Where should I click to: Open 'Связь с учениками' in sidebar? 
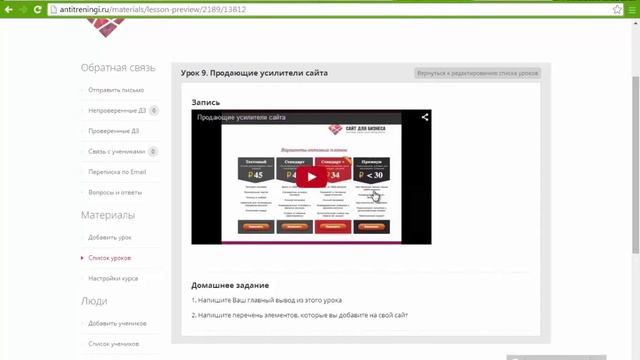point(116,151)
